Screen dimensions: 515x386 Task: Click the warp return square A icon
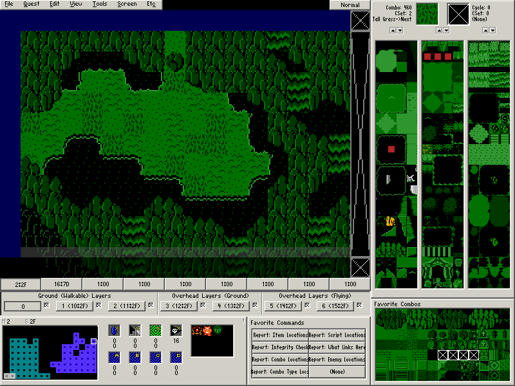point(114,357)
